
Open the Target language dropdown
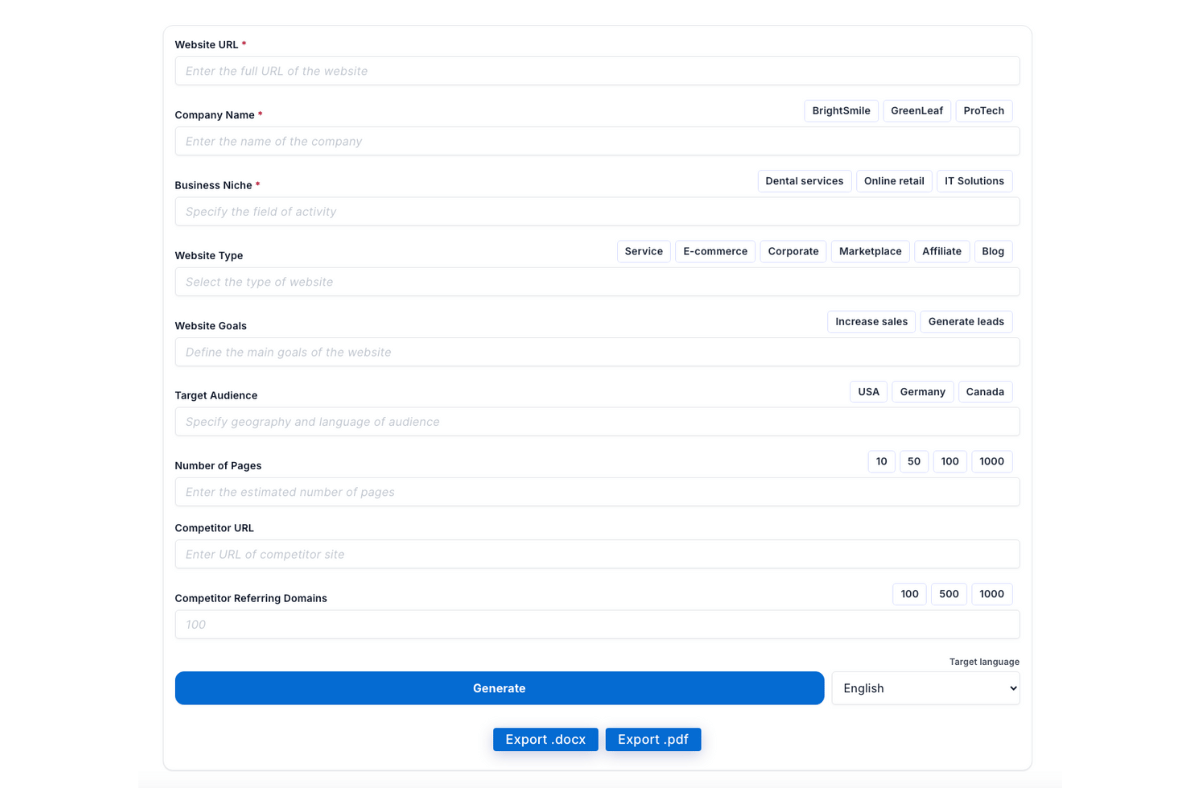(x=925, y=688)
